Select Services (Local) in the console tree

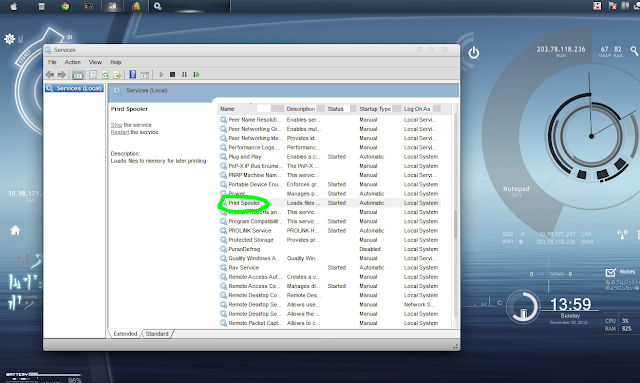pos(74,88)
